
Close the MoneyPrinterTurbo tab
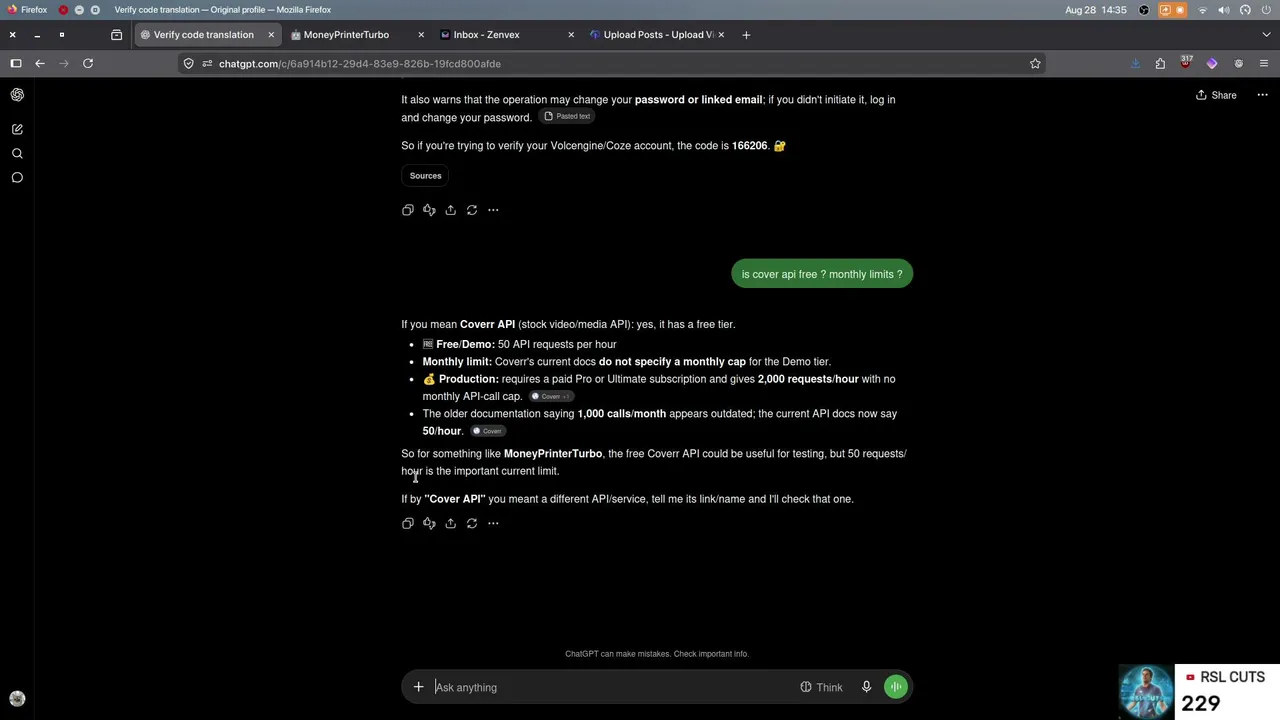(x=421, y=35)
